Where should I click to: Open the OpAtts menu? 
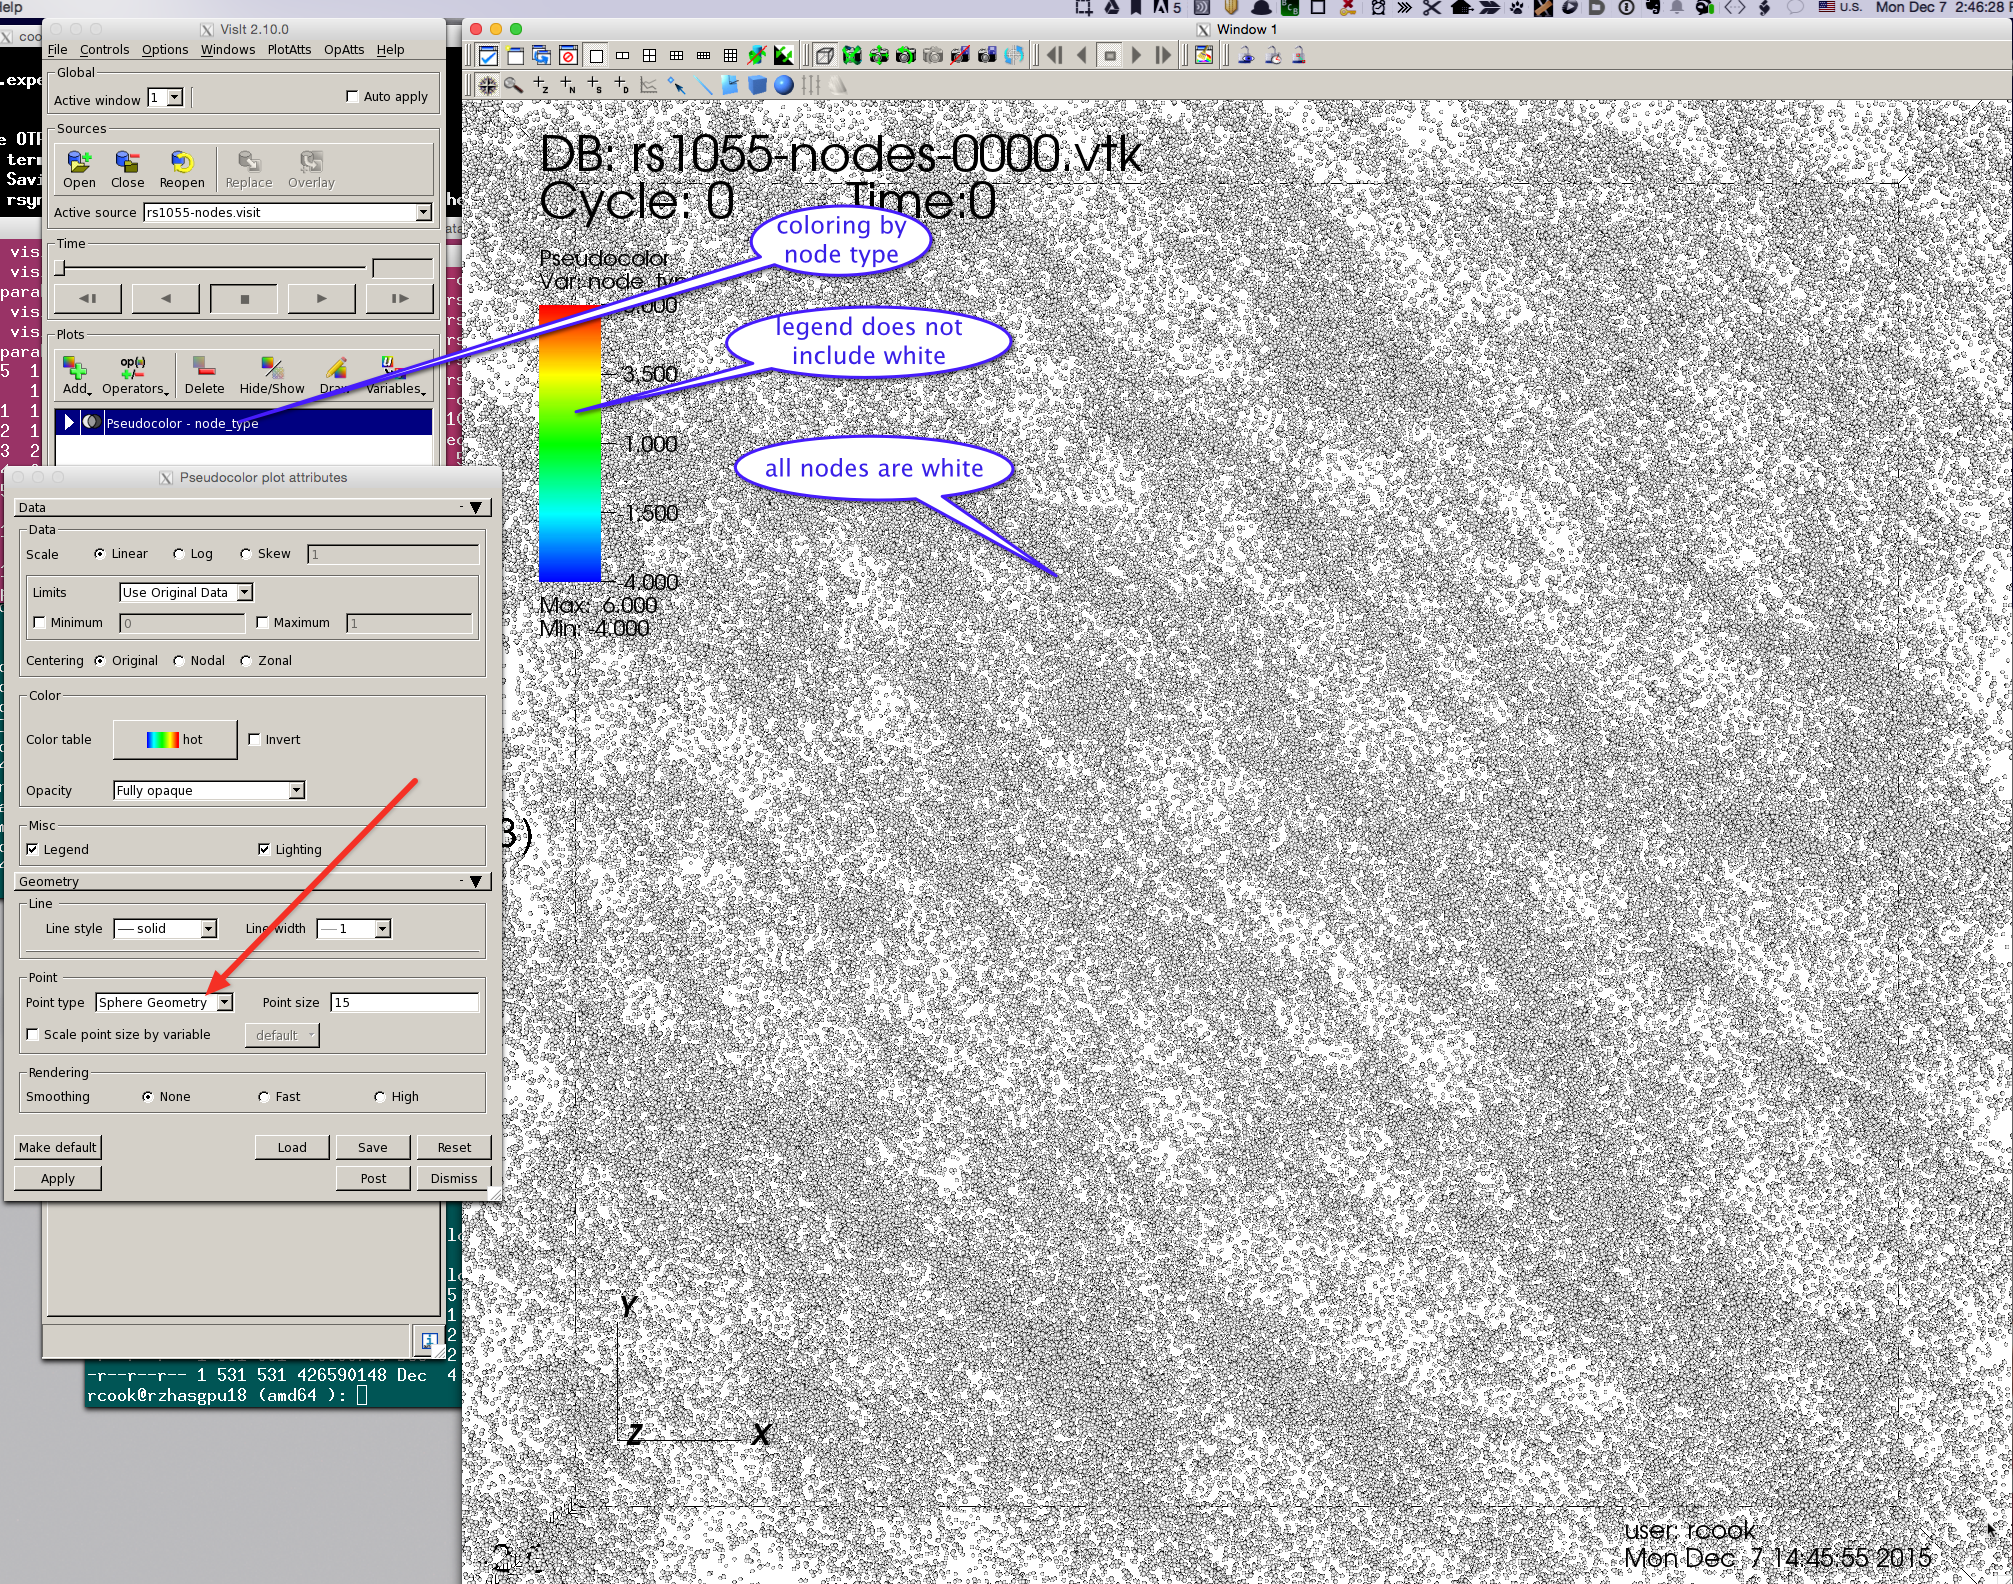344,50
